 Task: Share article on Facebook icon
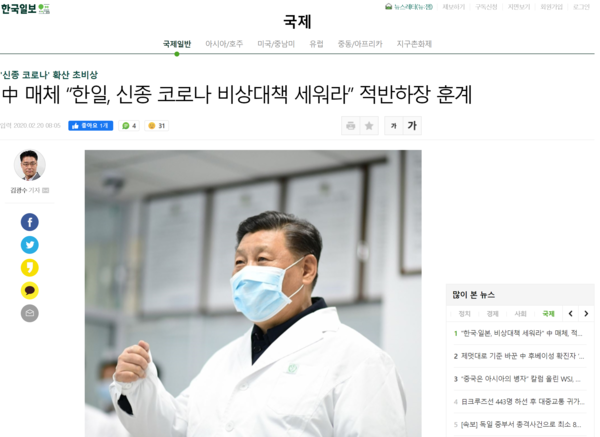29,222
